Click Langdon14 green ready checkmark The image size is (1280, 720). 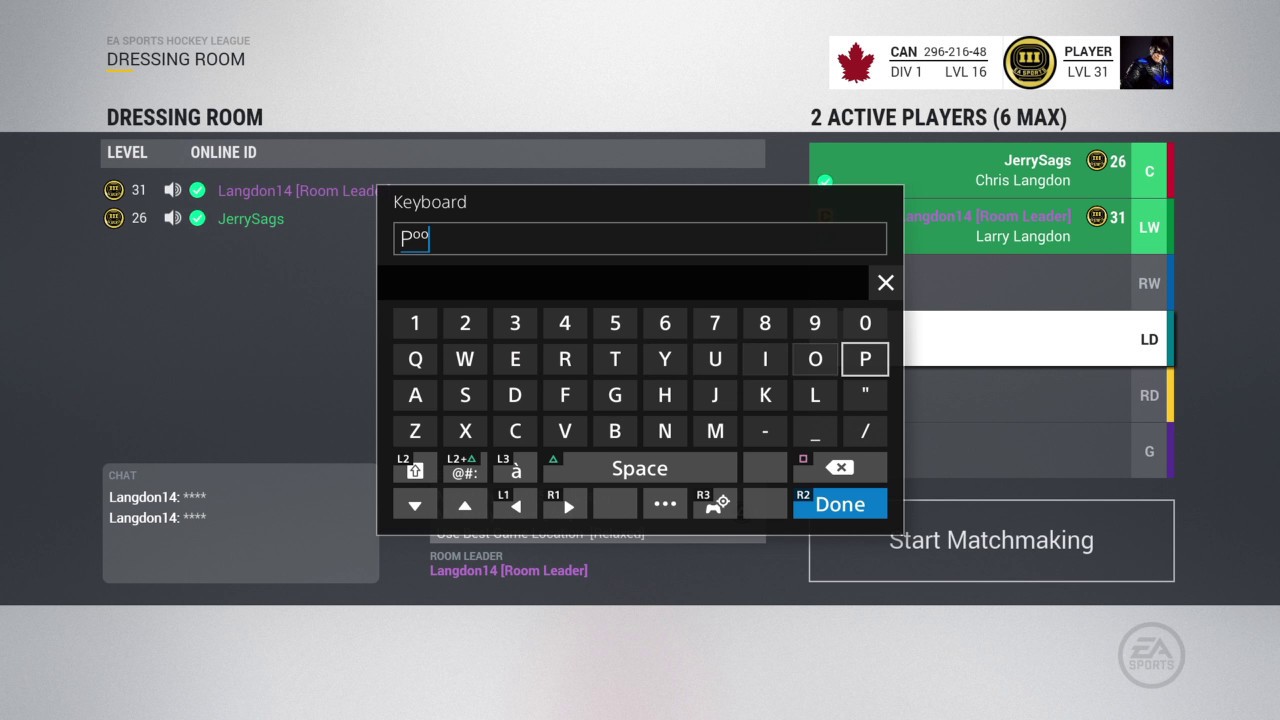tap(197, 190)
